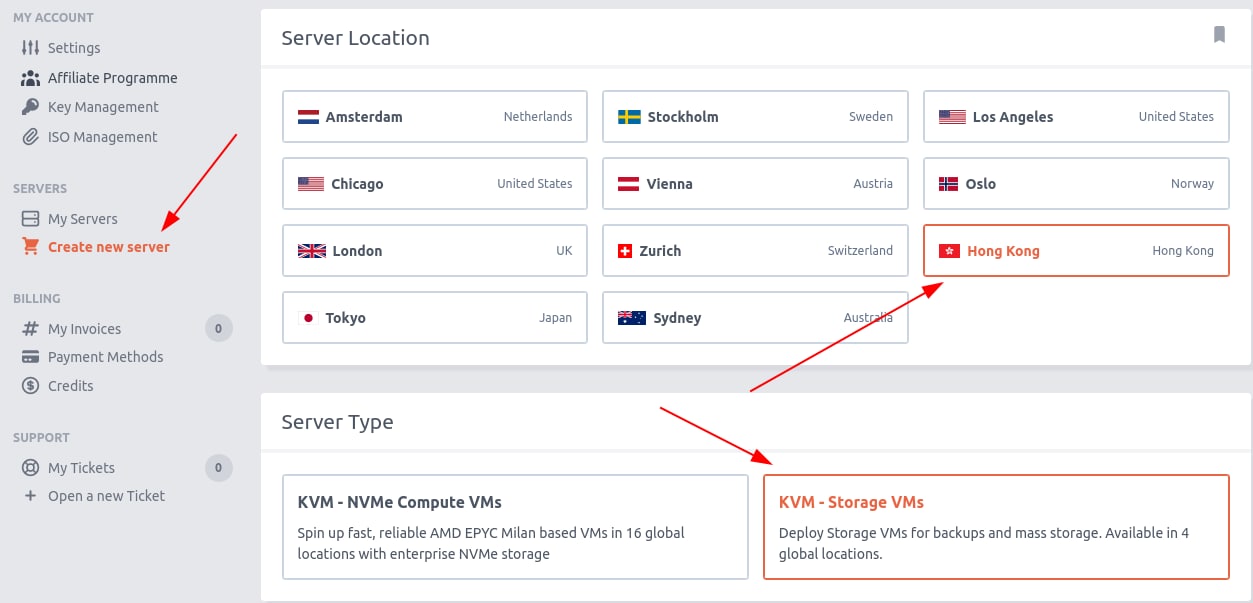Click the My Invoices count badge
This screenshot has height=603, width=1253.
pos(218,328)
